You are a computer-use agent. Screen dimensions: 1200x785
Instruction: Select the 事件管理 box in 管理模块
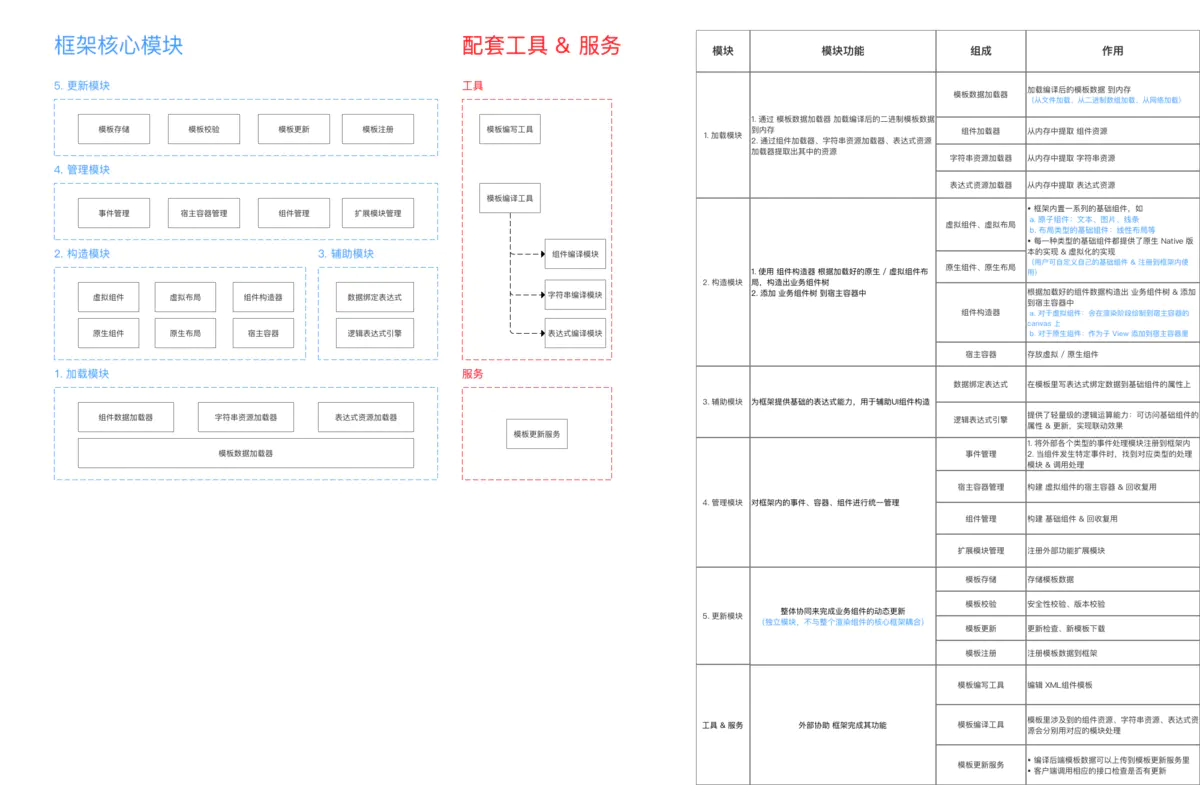coord(112,213)
